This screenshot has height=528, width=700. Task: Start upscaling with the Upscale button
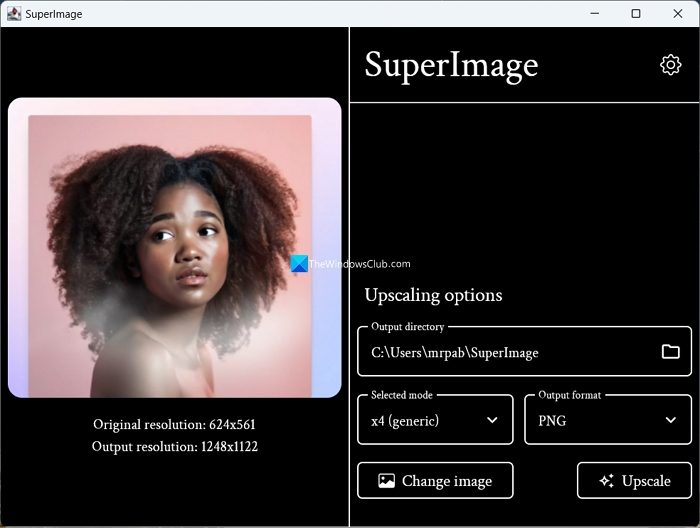click(x=634, y=481)
